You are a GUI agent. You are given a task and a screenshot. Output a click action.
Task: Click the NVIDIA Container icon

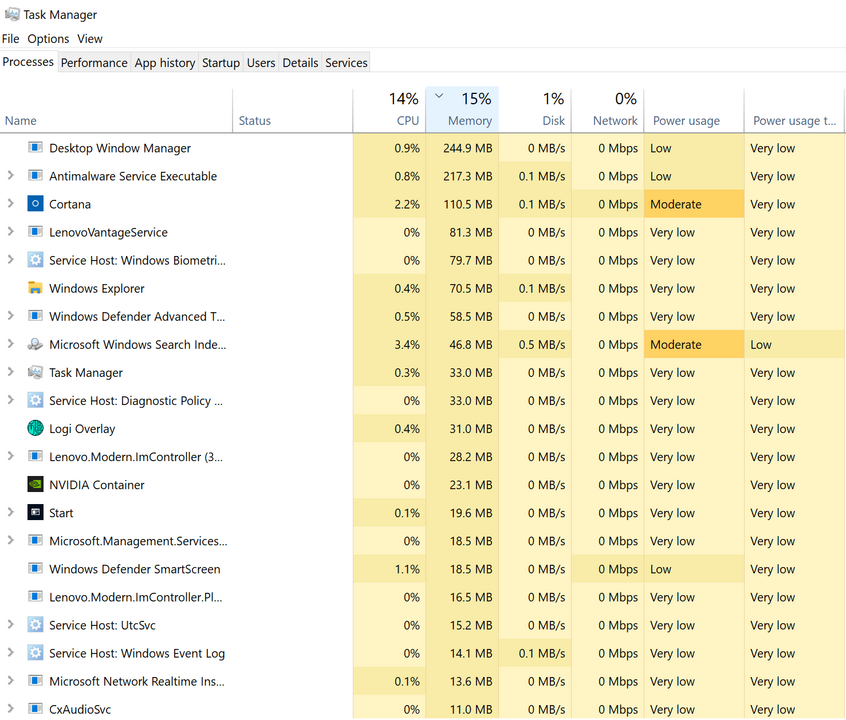click(x=35, y=485)
